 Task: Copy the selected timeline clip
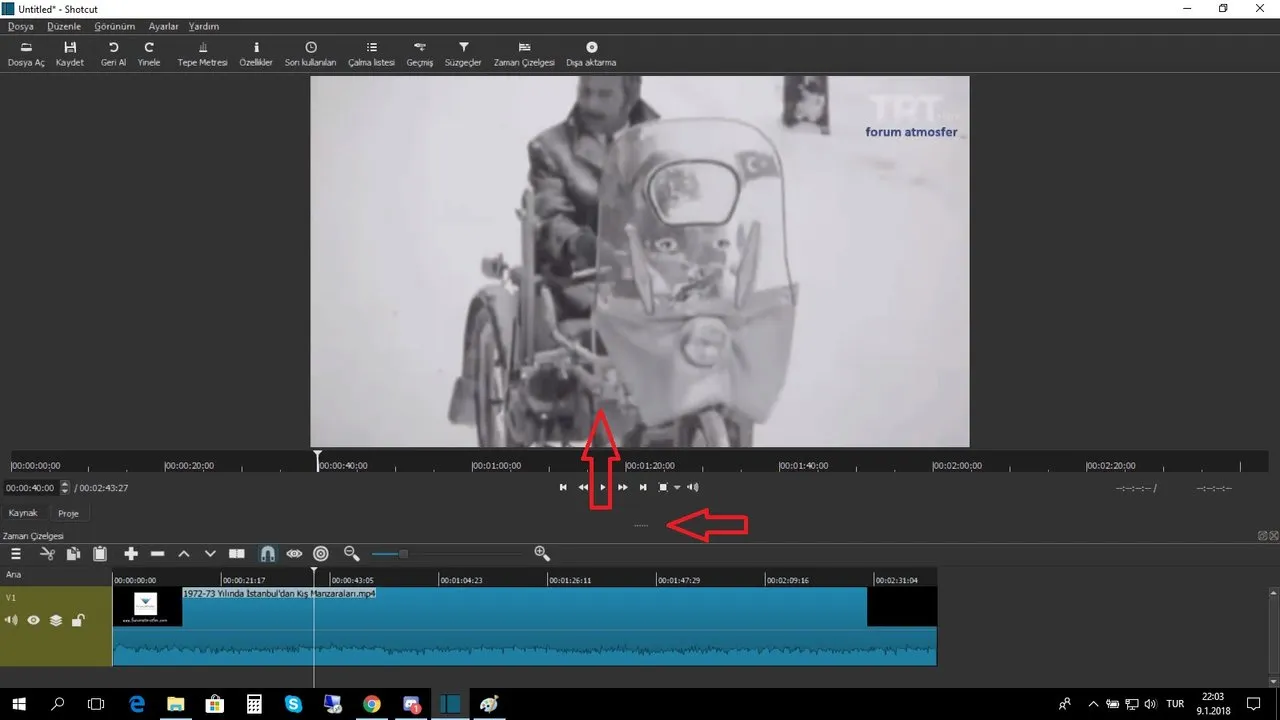[x=73, y=554]
